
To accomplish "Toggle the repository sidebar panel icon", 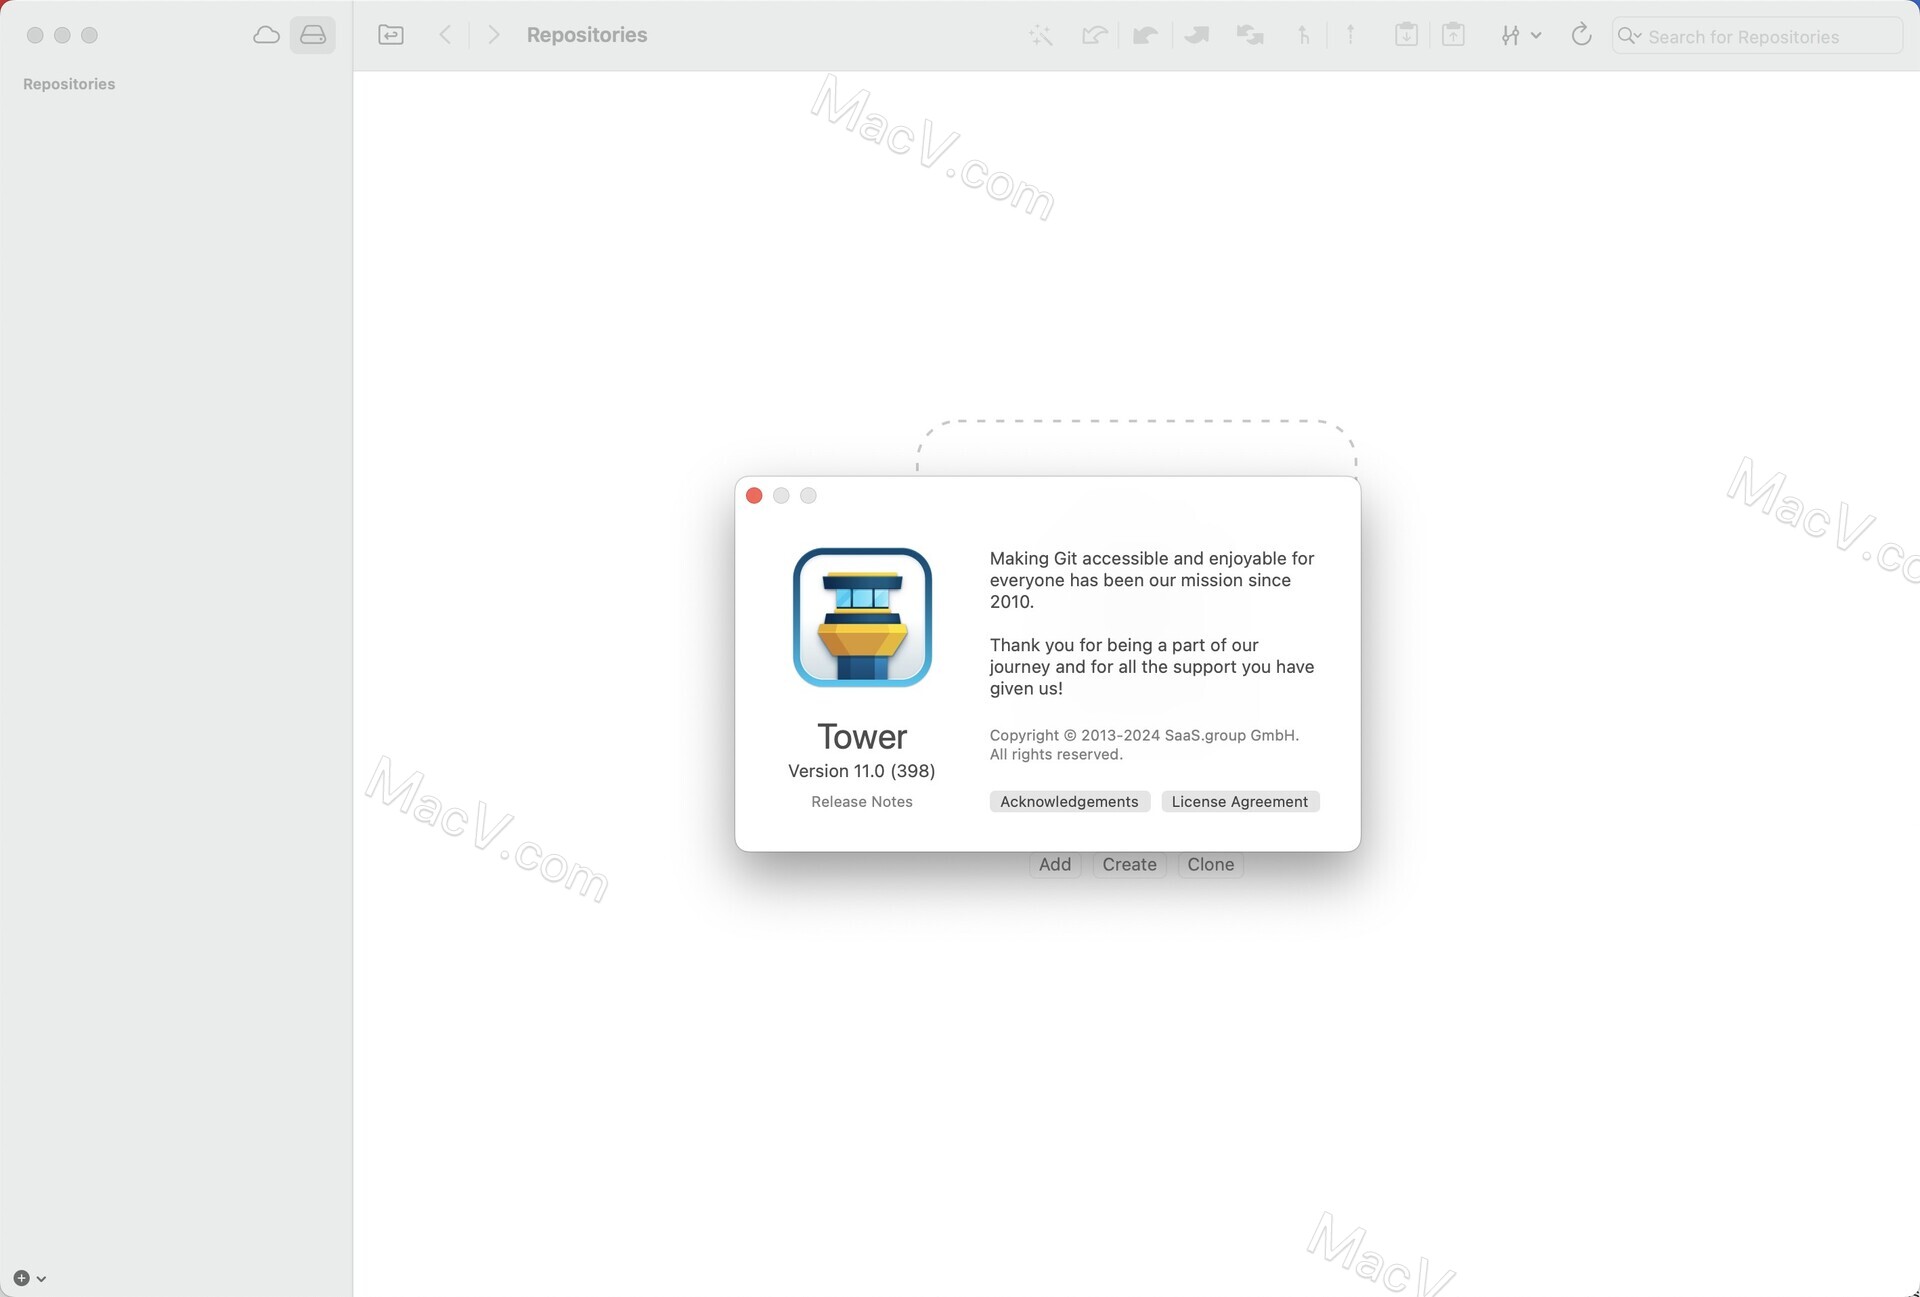I will (390, 34).
